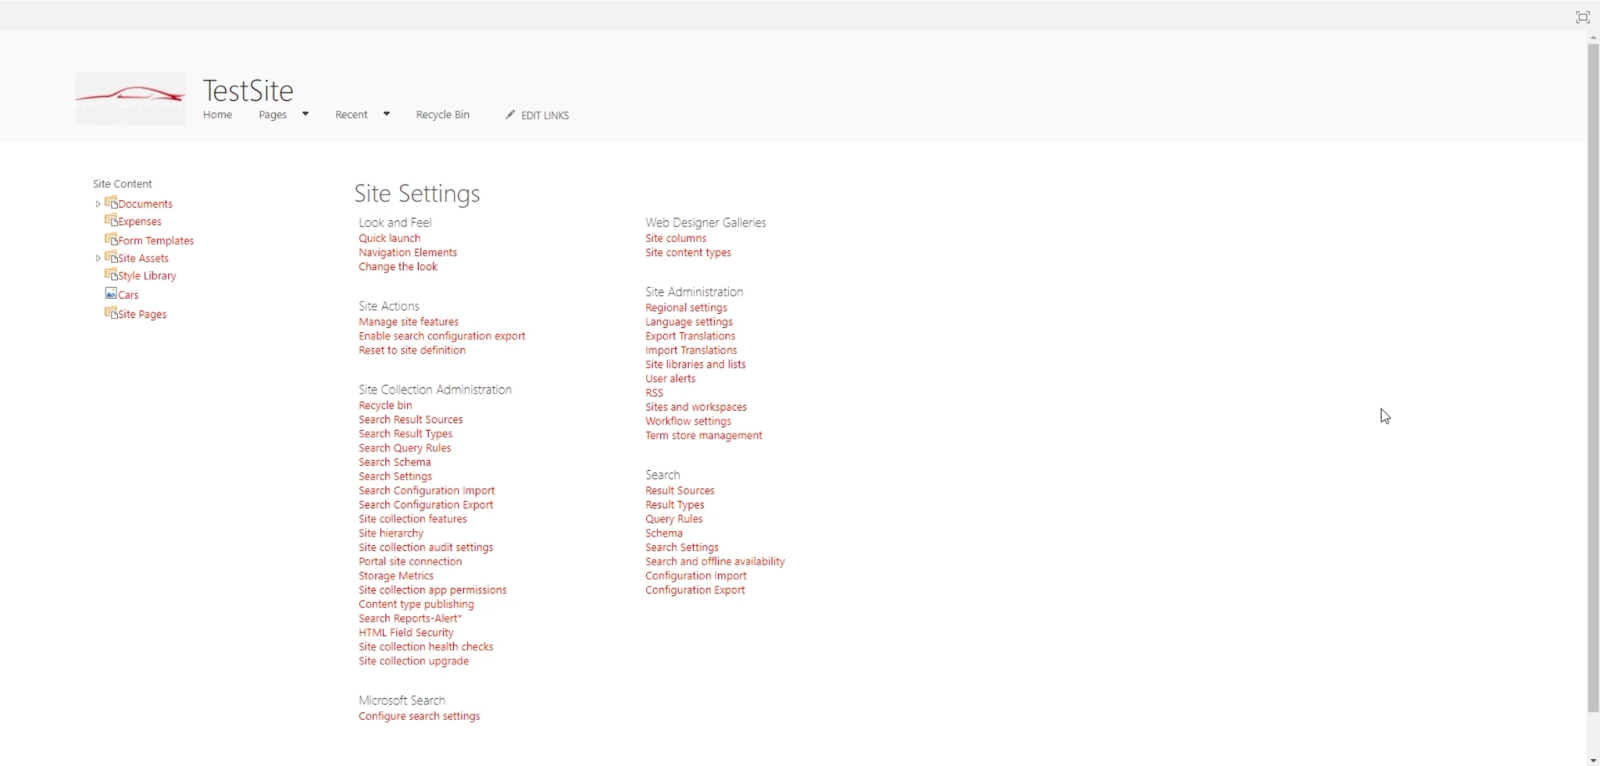1600x766 pixels.
Task: Open Recent in top navigation
Action: coord(351,115)
